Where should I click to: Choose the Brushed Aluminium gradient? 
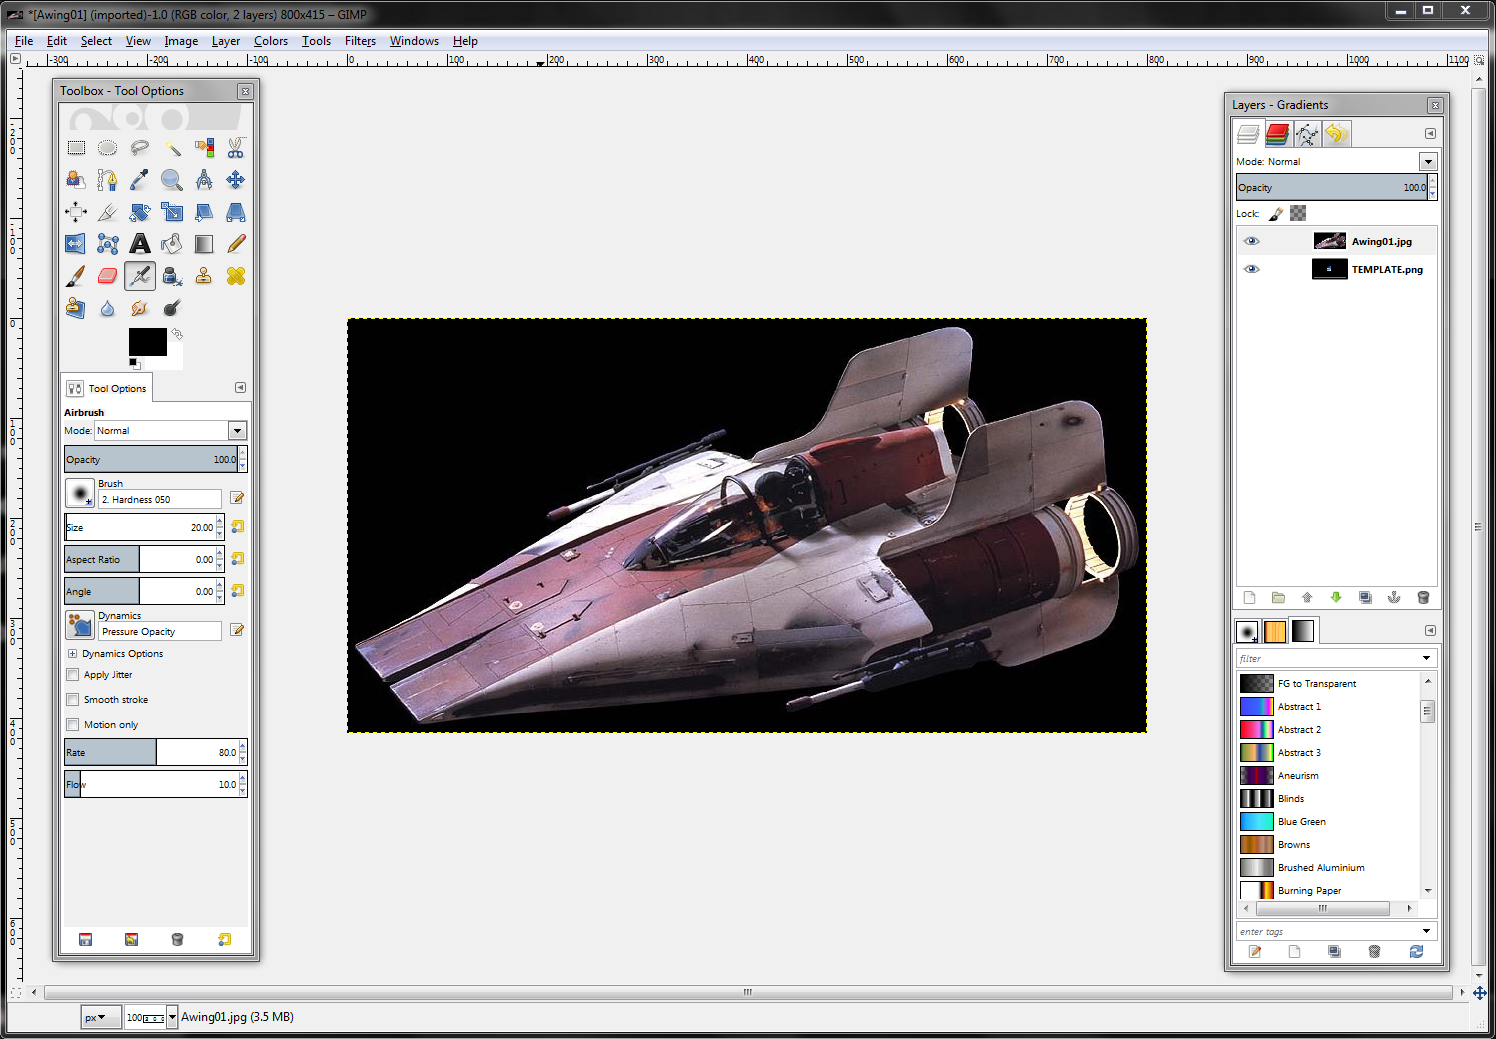click(x=1328, y=868)
